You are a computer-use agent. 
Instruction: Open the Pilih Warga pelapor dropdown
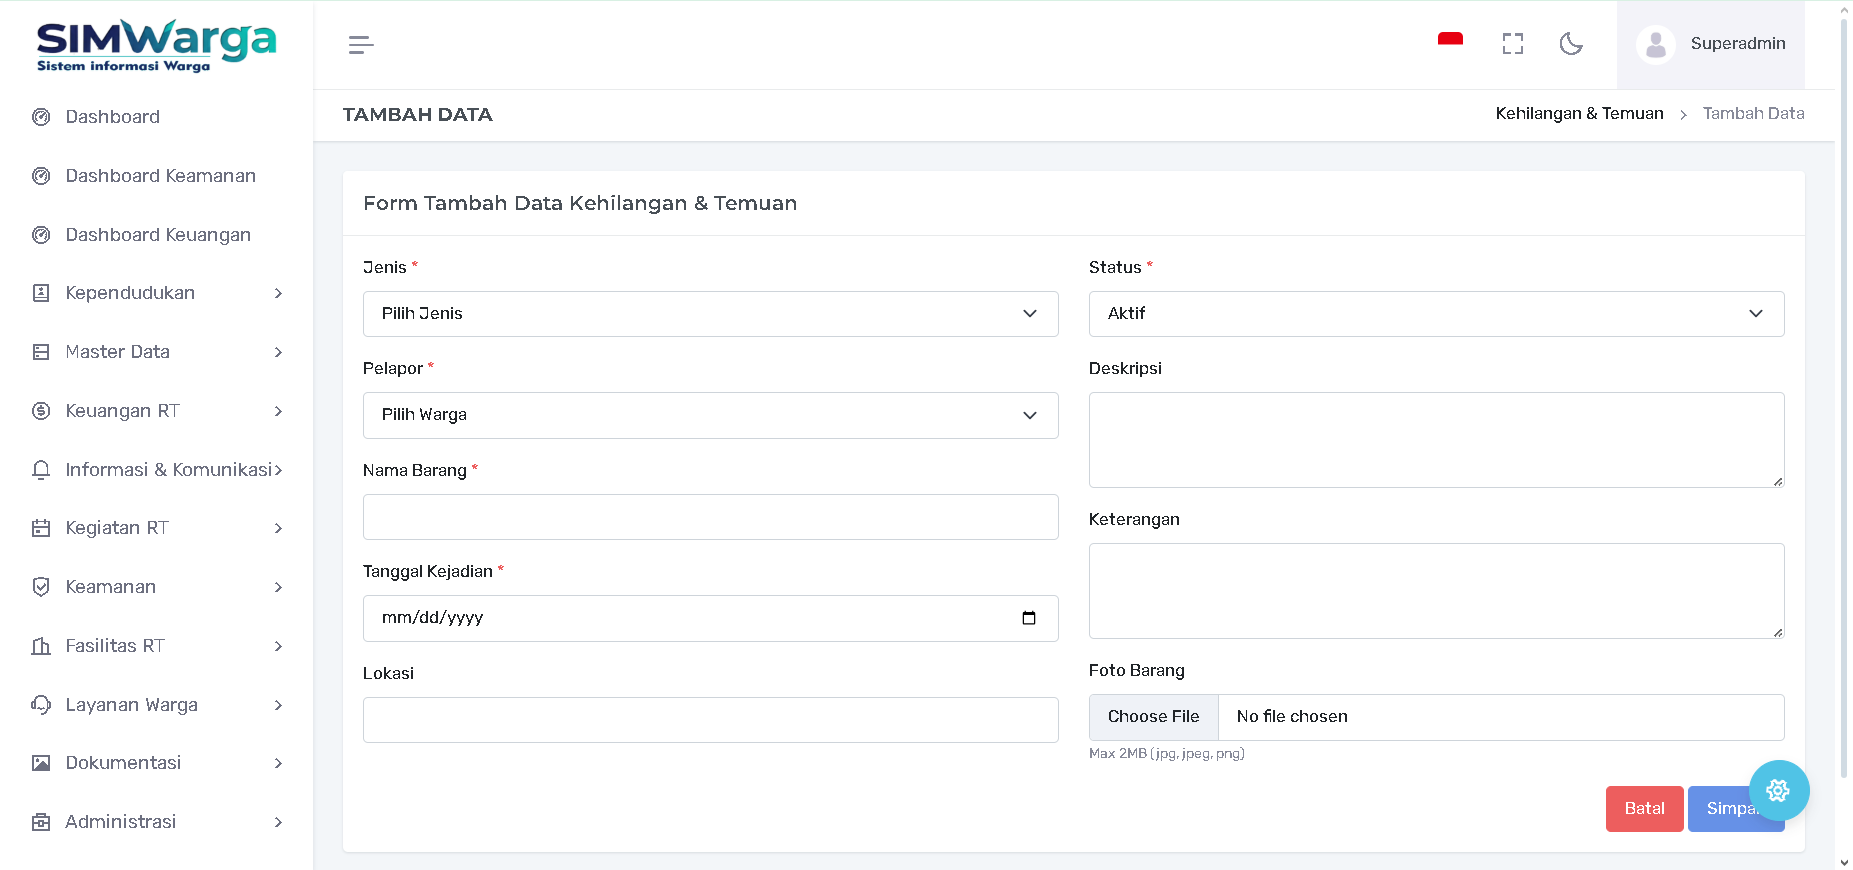[x=710, y=415]
